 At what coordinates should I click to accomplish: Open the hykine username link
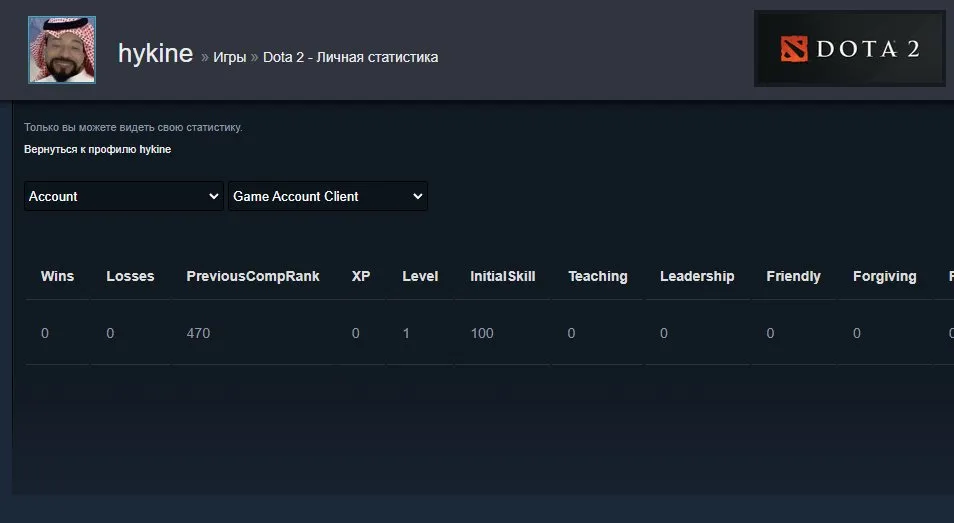click(155, 54)
